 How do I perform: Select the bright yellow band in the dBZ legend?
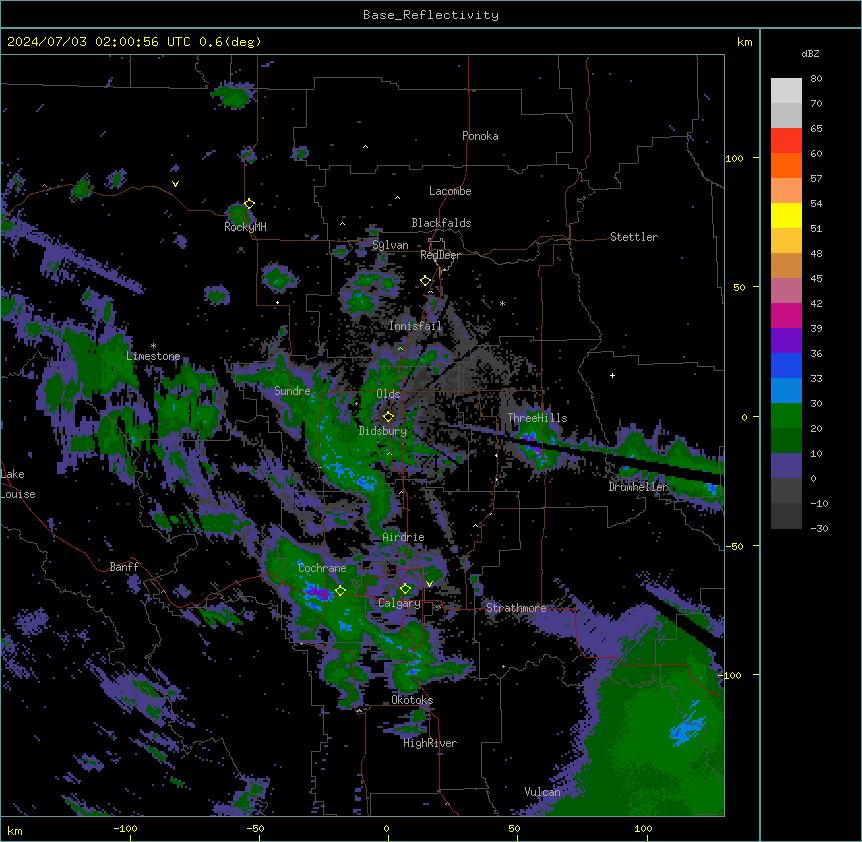click(786, 215)
